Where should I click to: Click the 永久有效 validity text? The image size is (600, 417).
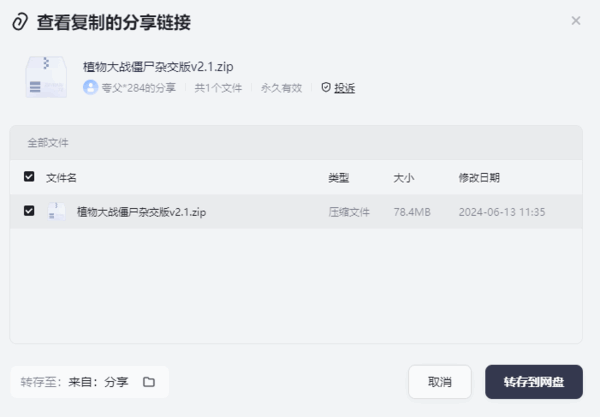[x=282, y=88]
